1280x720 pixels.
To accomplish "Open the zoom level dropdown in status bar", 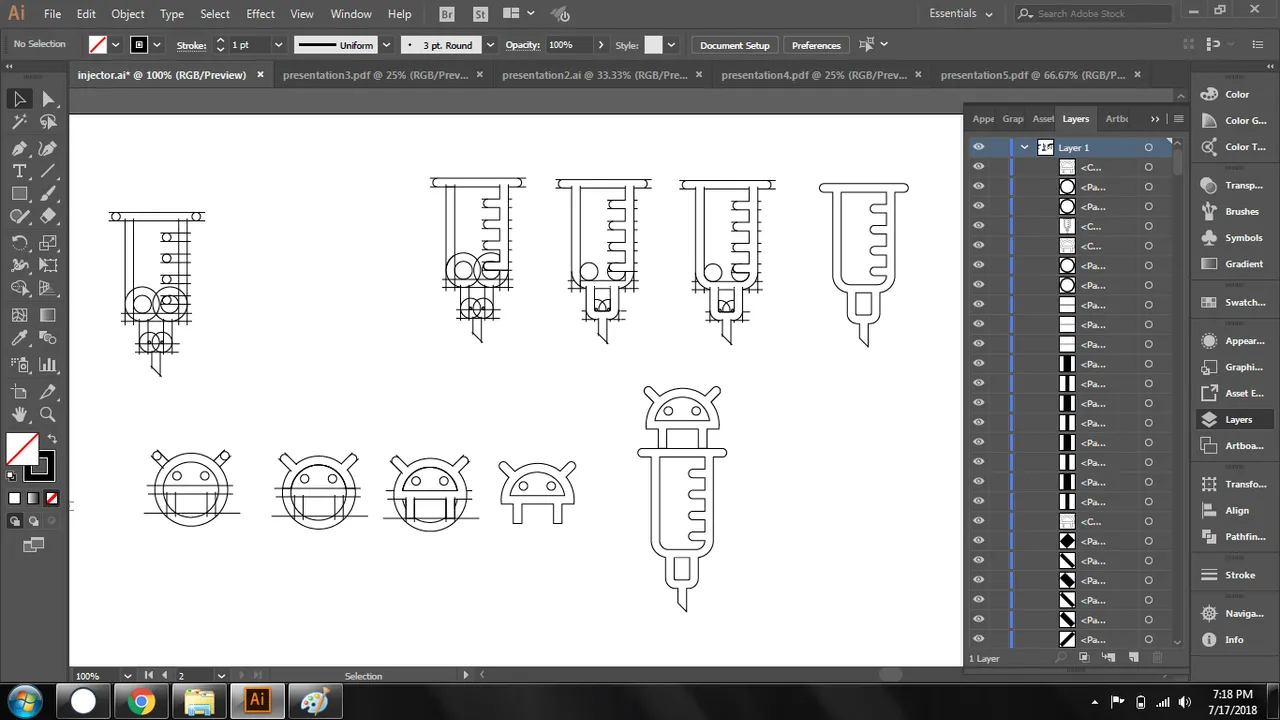I will click(x=127, y=676).
